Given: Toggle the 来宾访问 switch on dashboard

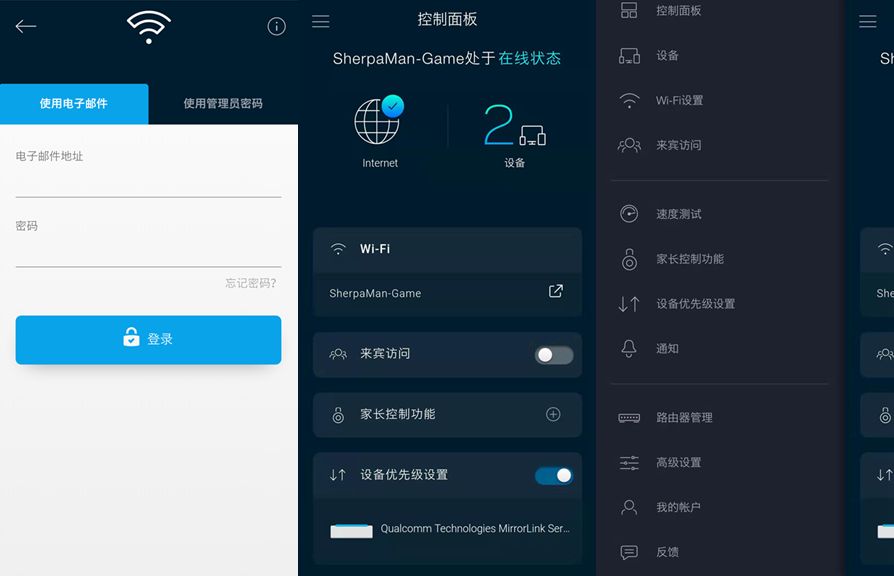Looking at the screenshot, I should (554, 355).
